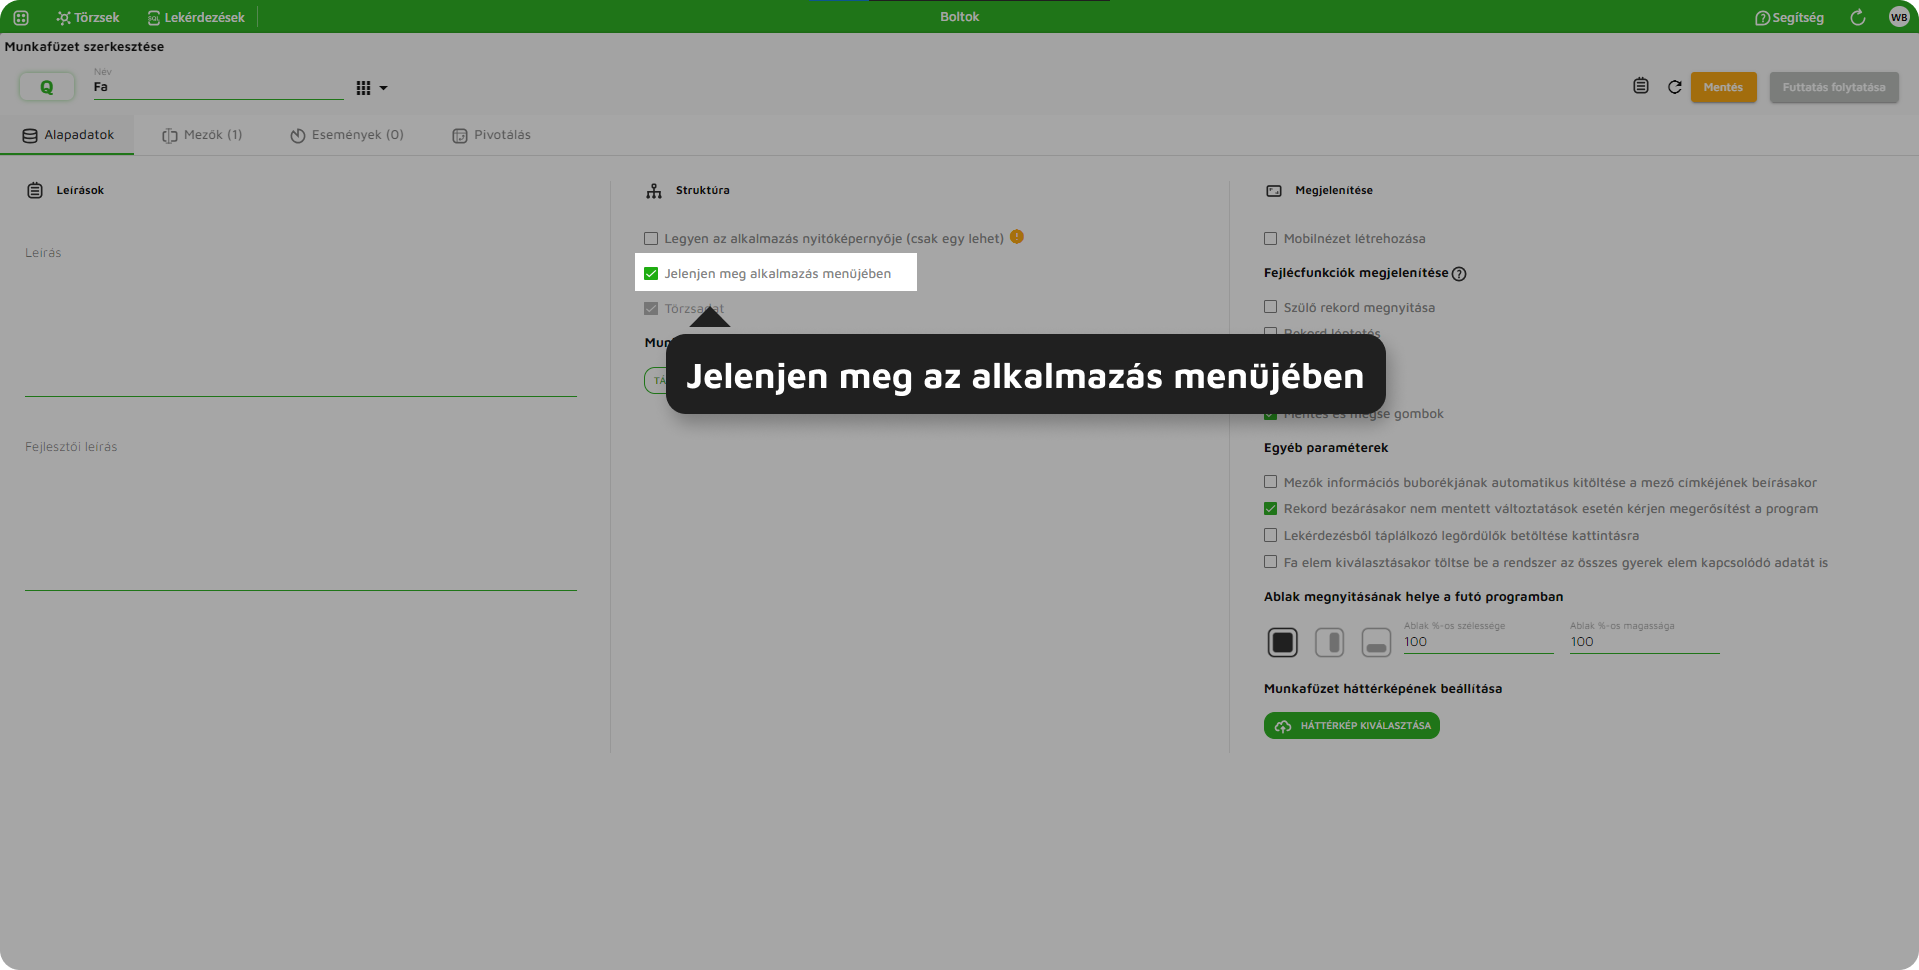Open the Törzsek menu
Viewport: 1919px width, 970px height.
(88, 17)
